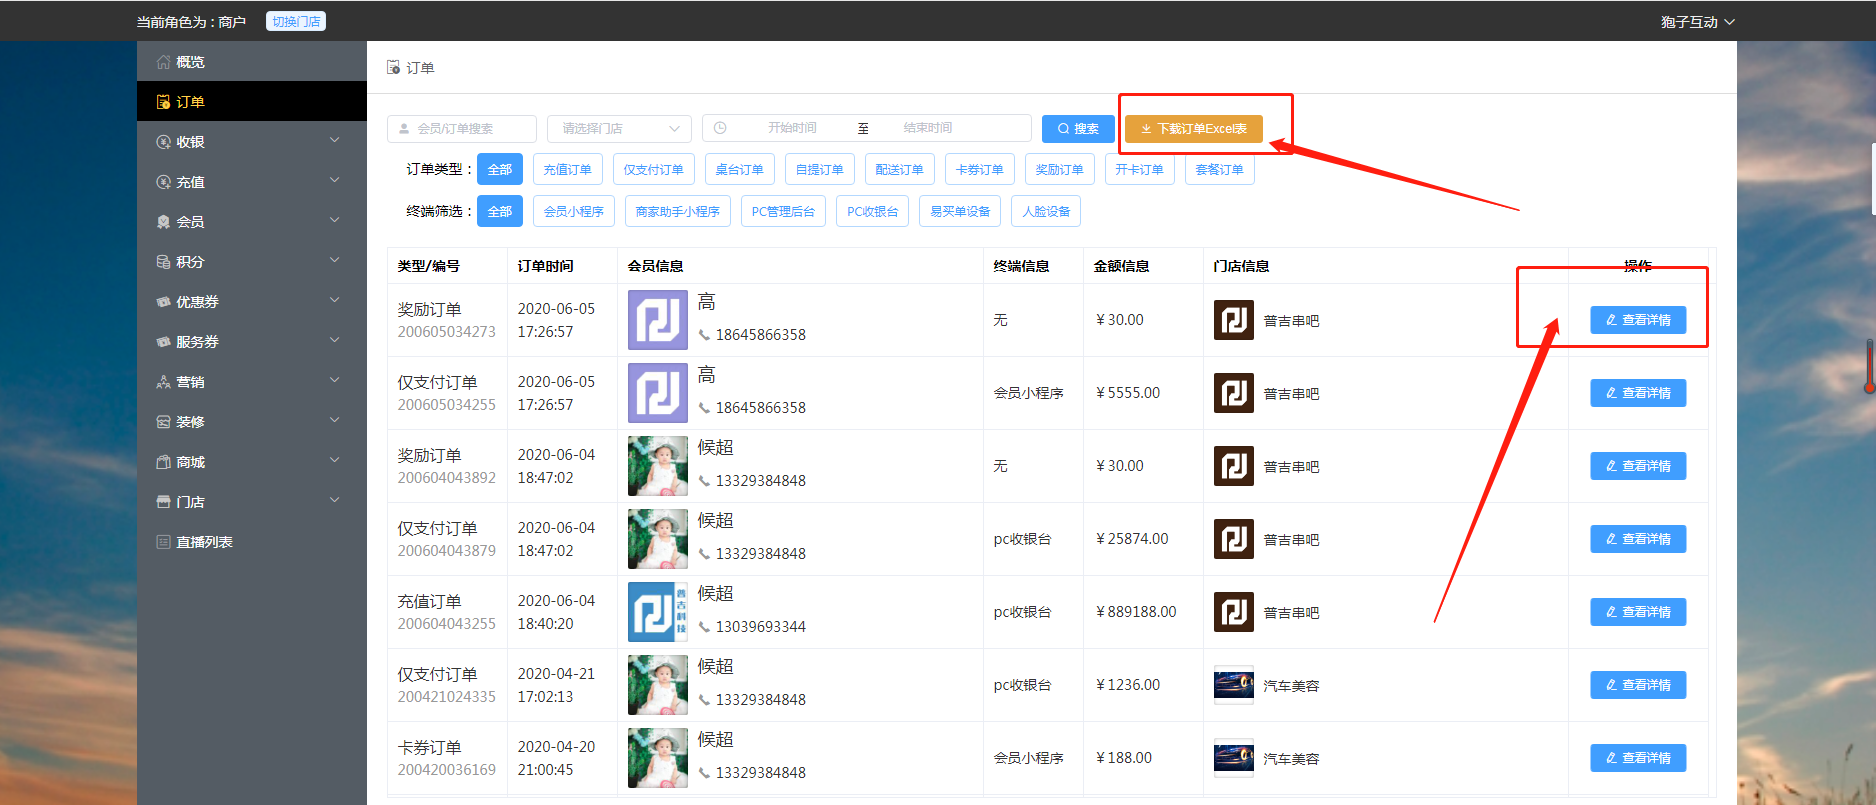Screen dimensions: 1876x805
Task: Filter terminal by 商家助手小程序
Action: 678,212
